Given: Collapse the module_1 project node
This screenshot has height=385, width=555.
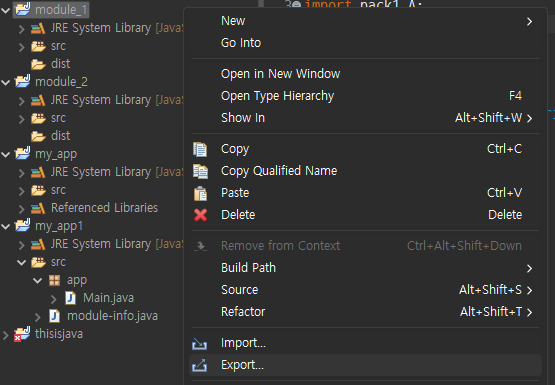Looking at the screenshot, I should coord(6,10).
